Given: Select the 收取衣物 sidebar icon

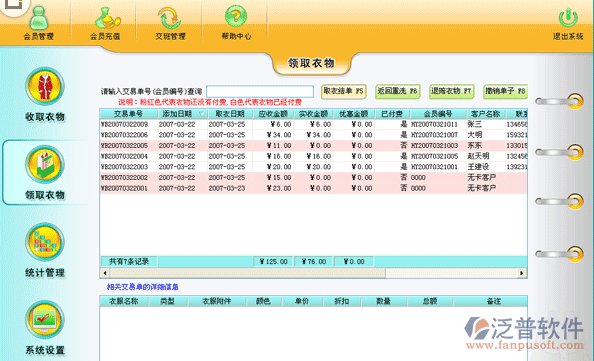Looking at the screenshot, I should (45, 86).
